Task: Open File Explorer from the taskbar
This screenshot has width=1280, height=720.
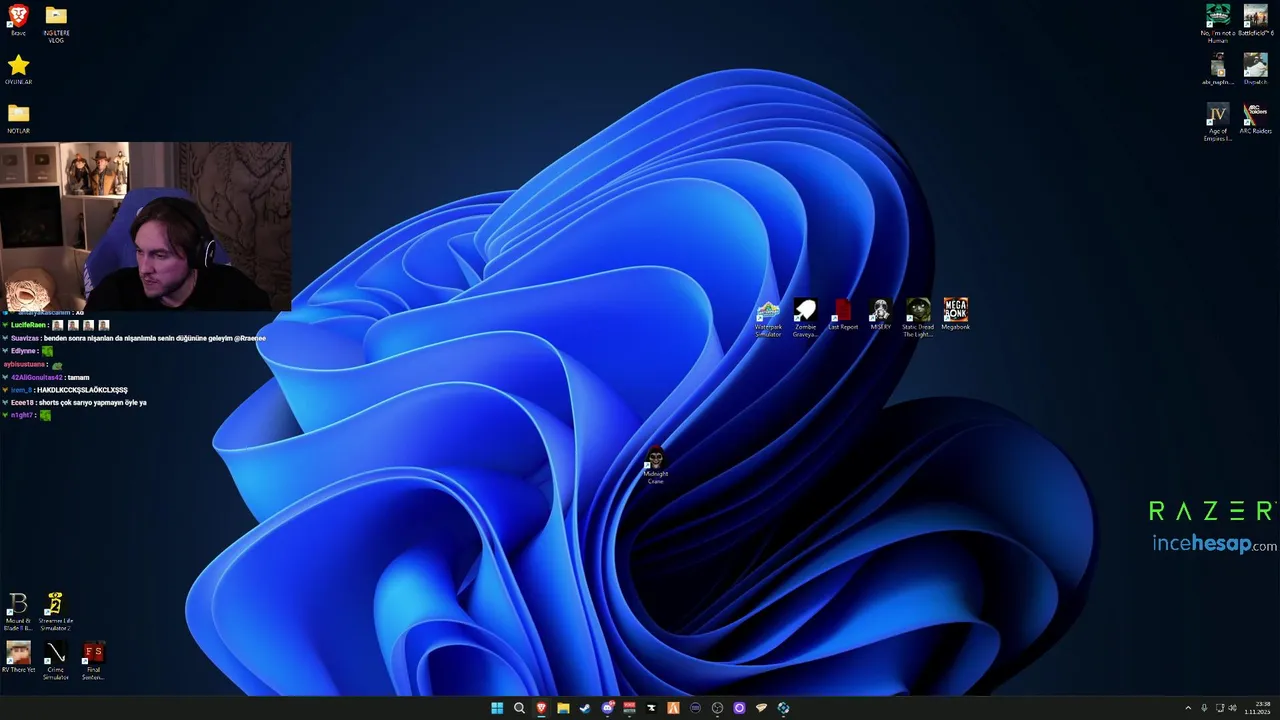Action: [563, 708]
